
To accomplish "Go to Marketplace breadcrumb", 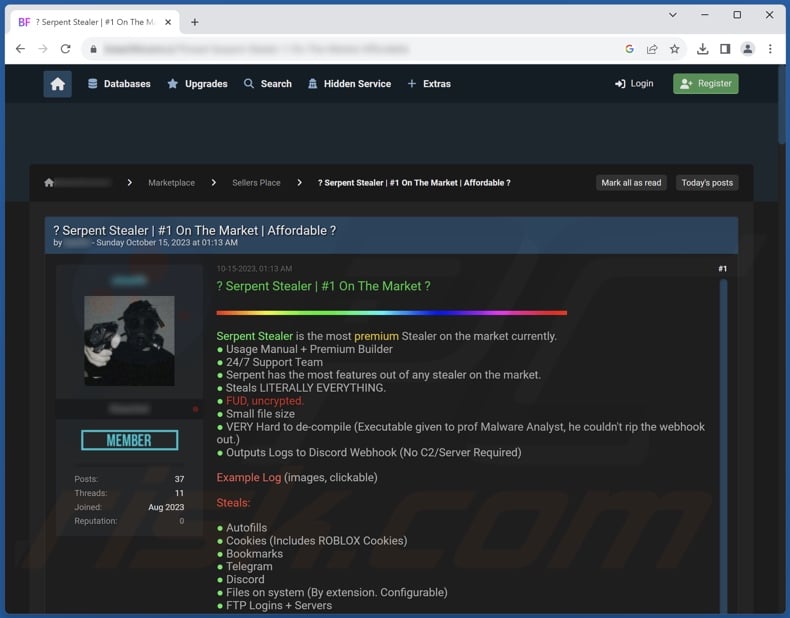I will coord(171,183).
